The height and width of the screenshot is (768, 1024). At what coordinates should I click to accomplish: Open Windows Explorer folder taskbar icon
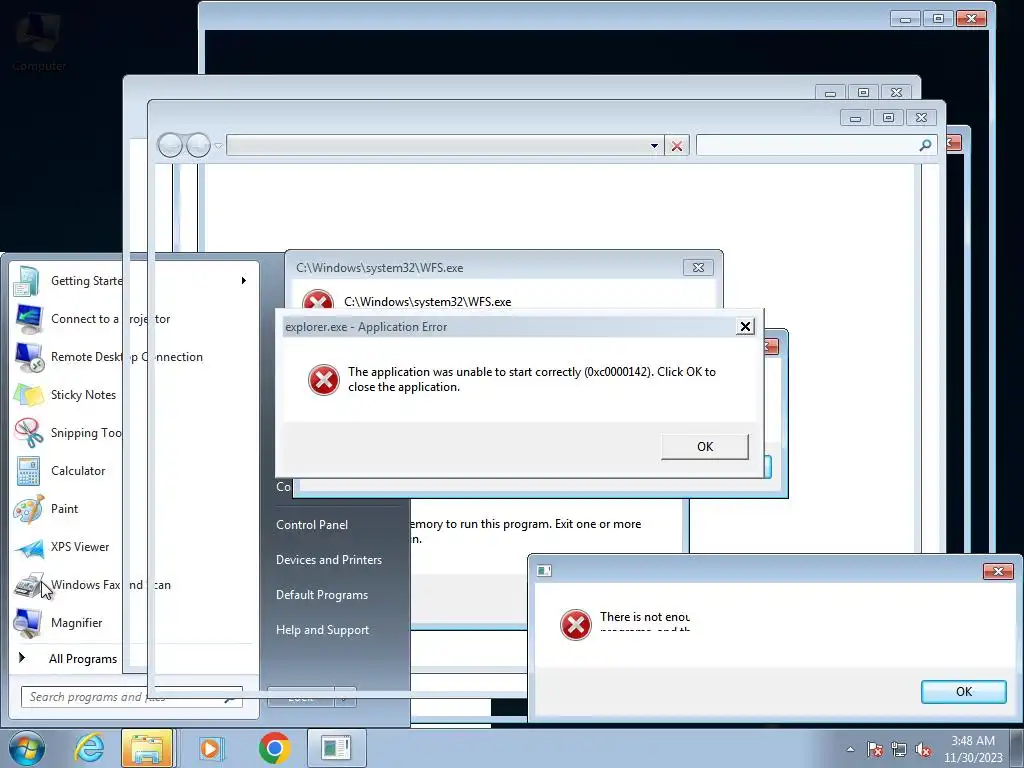(x=147, y=748)
